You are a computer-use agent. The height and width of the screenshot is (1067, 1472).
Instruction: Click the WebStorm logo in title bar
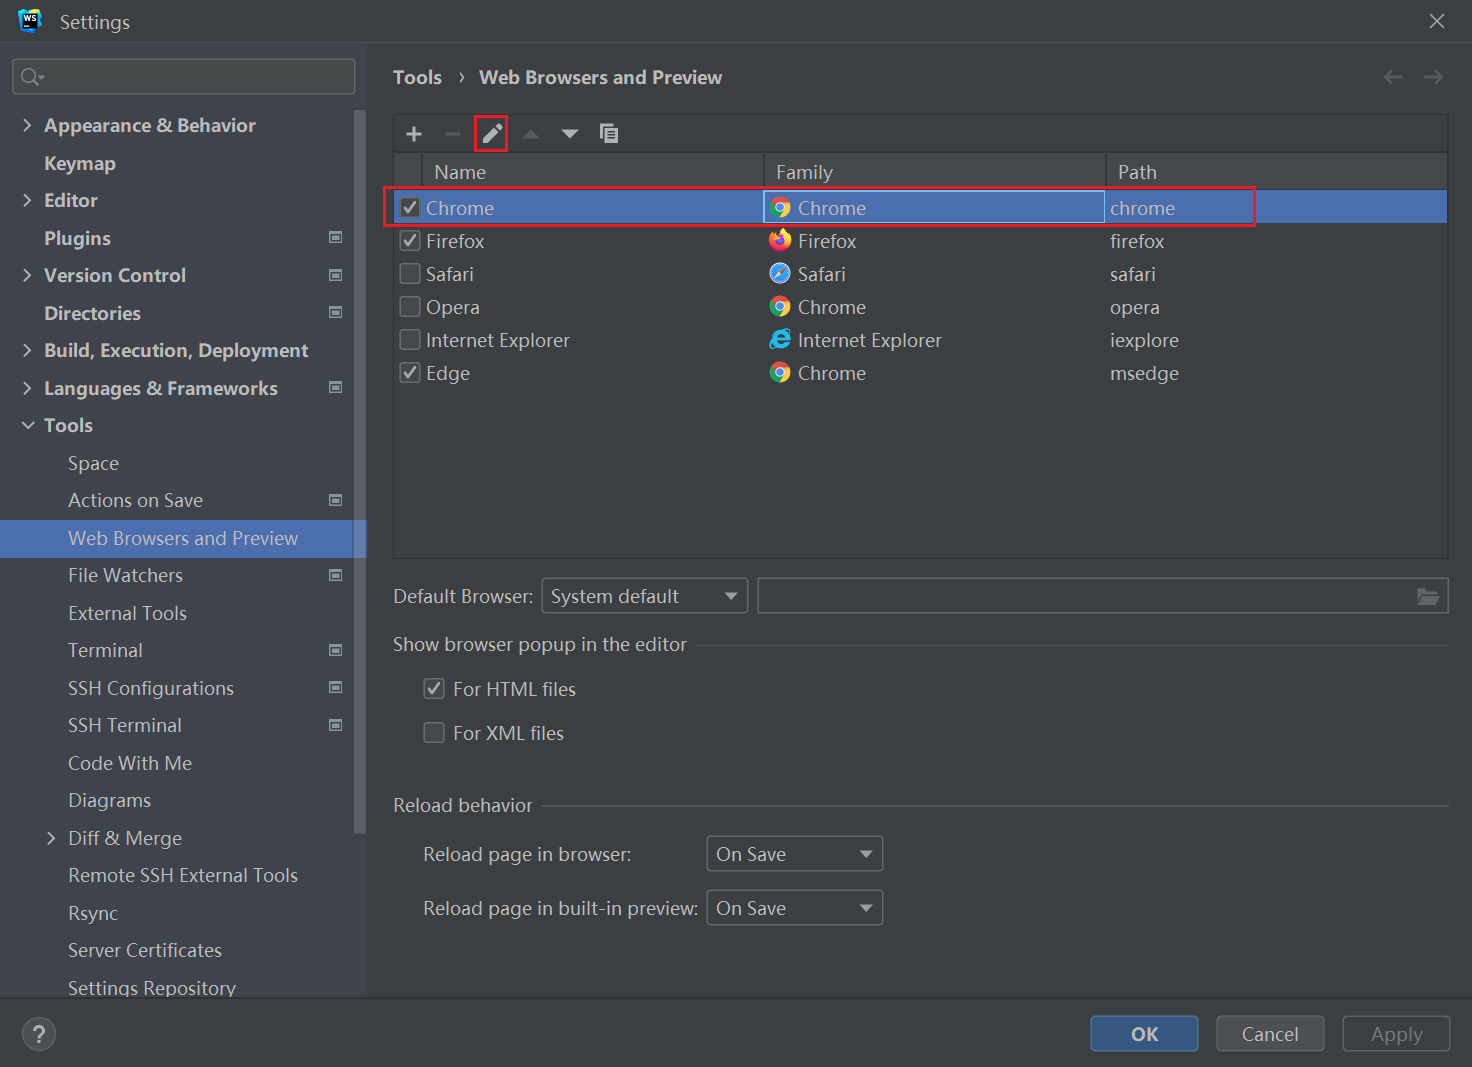(x=30, y=21)
